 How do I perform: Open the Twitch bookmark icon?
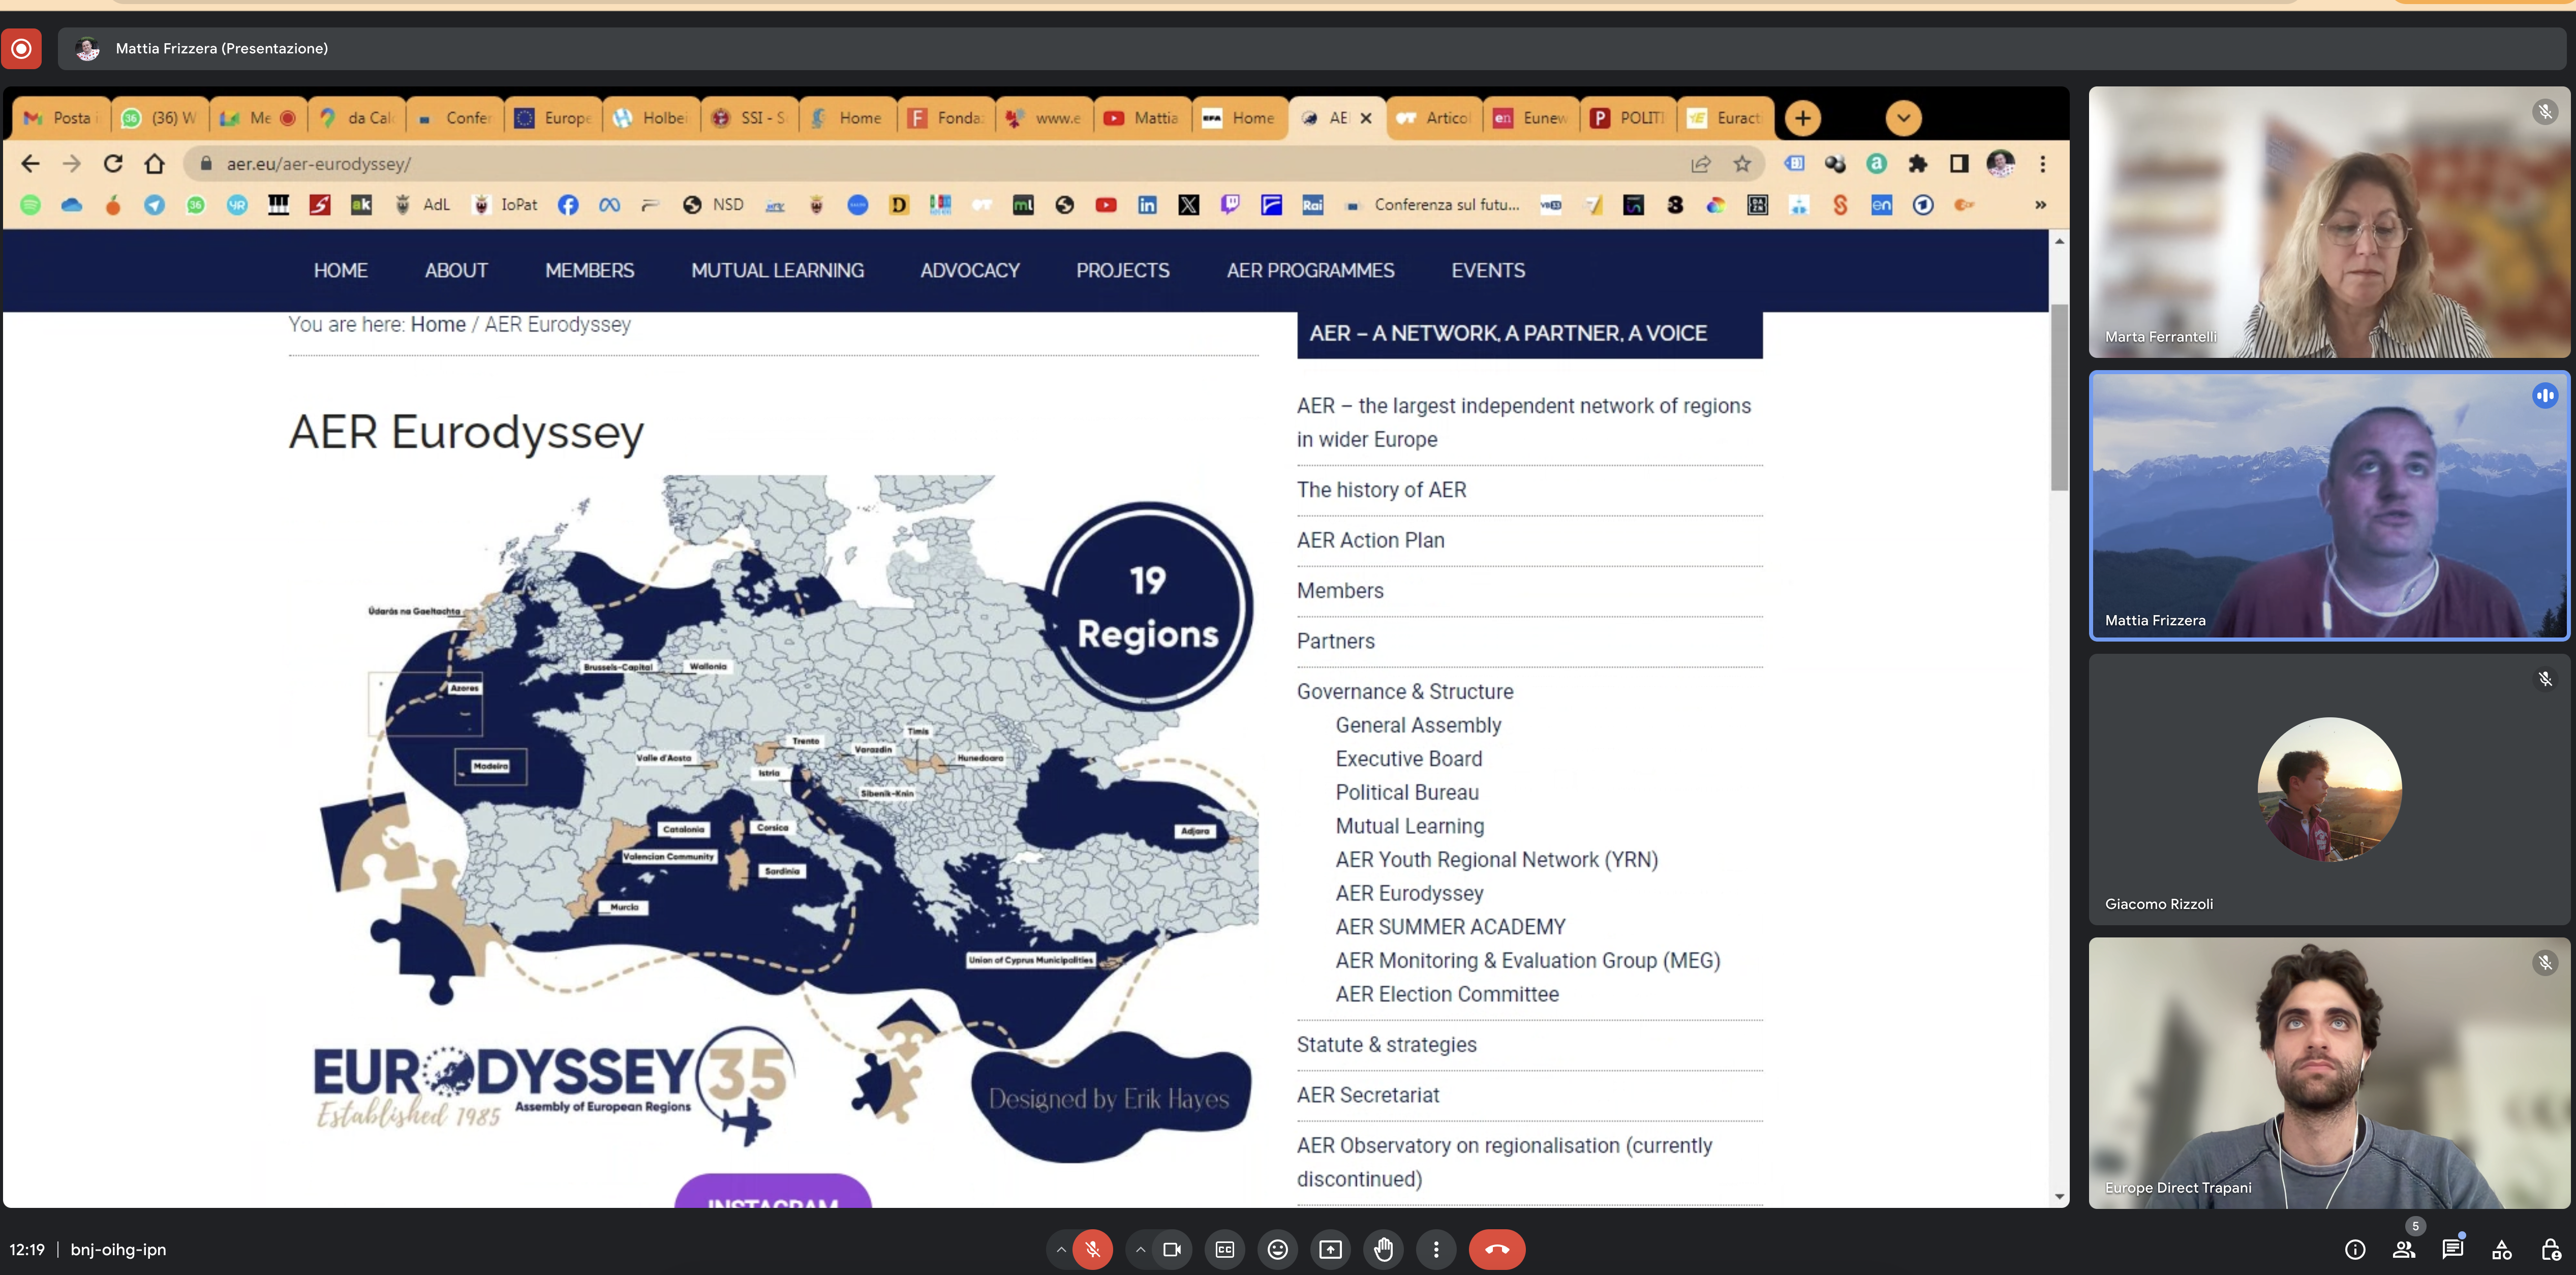click(1230, 205)
